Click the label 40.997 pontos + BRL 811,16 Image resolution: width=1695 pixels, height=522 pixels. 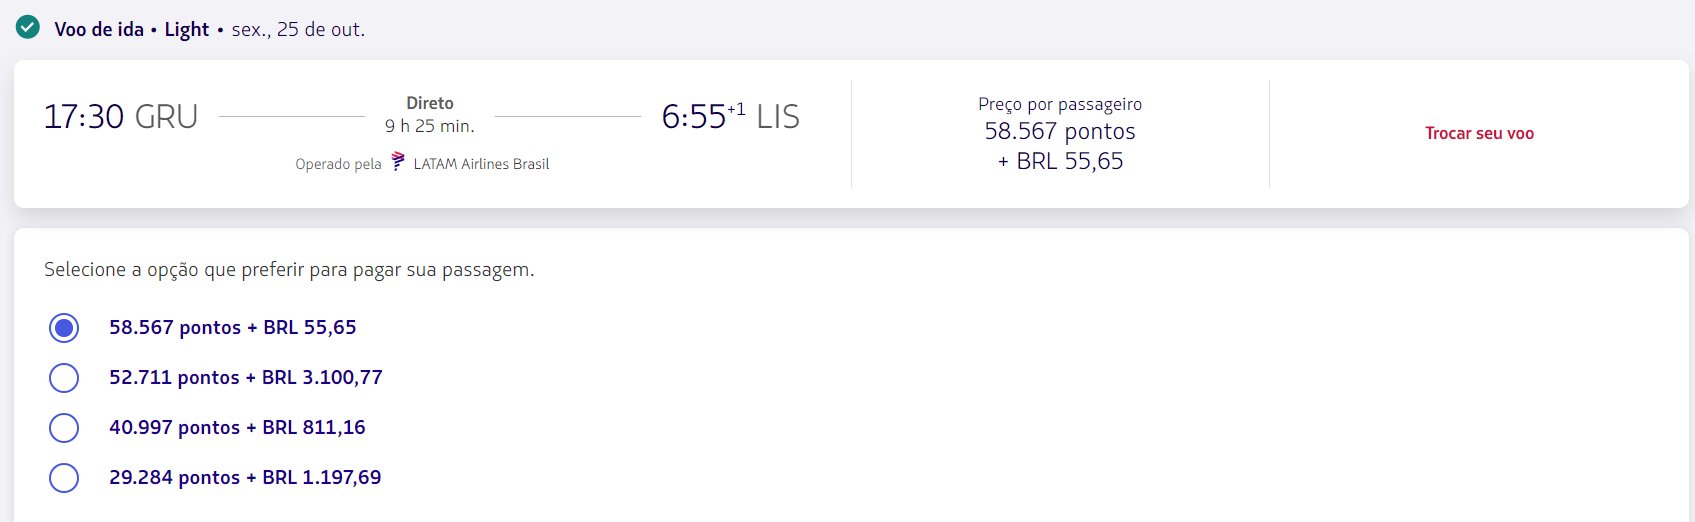coord(237,427)
